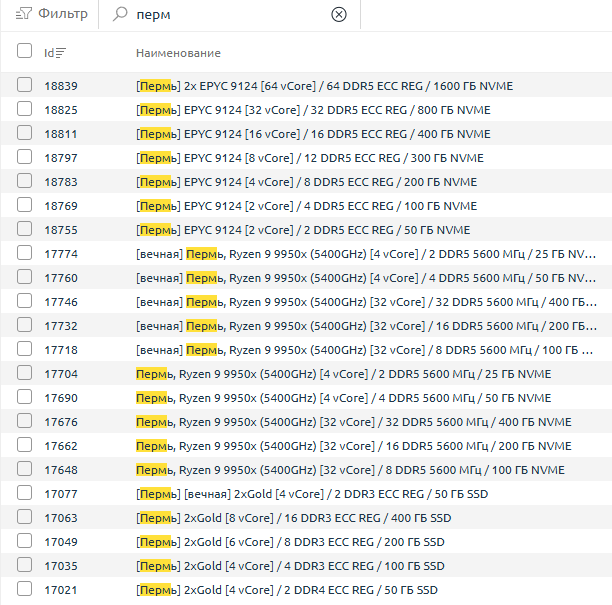
Task: Click the Filter funnel icon
Action: click(x=24, y=14)
